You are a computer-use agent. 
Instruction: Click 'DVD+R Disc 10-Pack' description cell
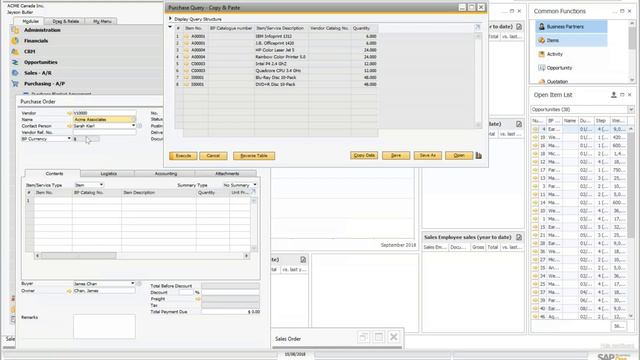(281, 84)
